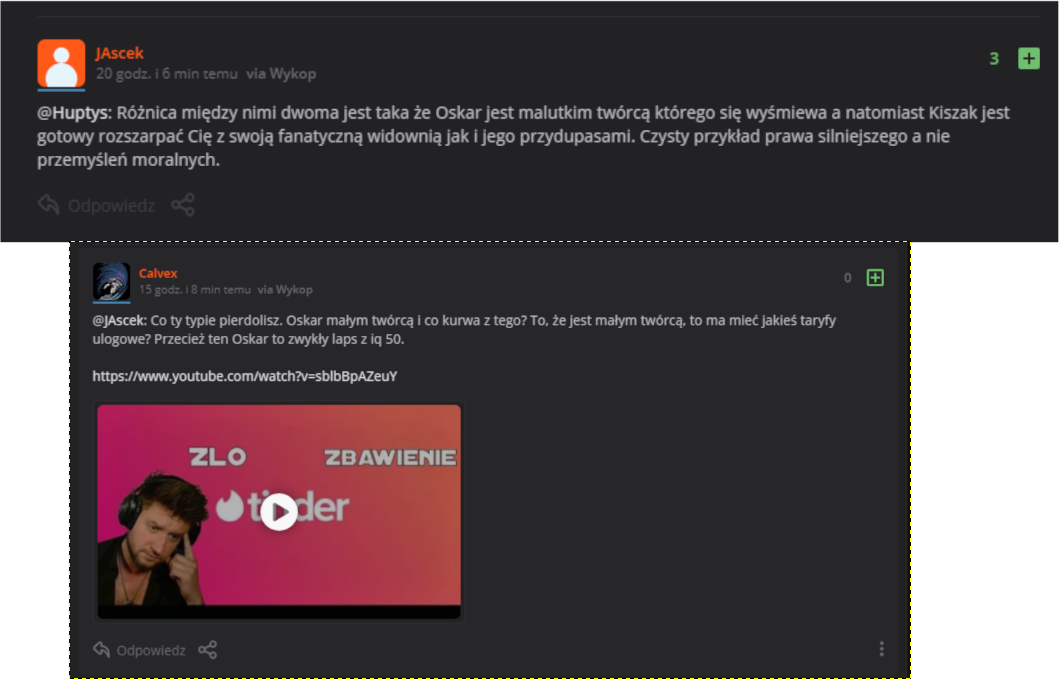Viewport: 1063px width, 679px height.
Task: Click the '15 godz. i 8 min temu' timestamp
Action: 195,290
